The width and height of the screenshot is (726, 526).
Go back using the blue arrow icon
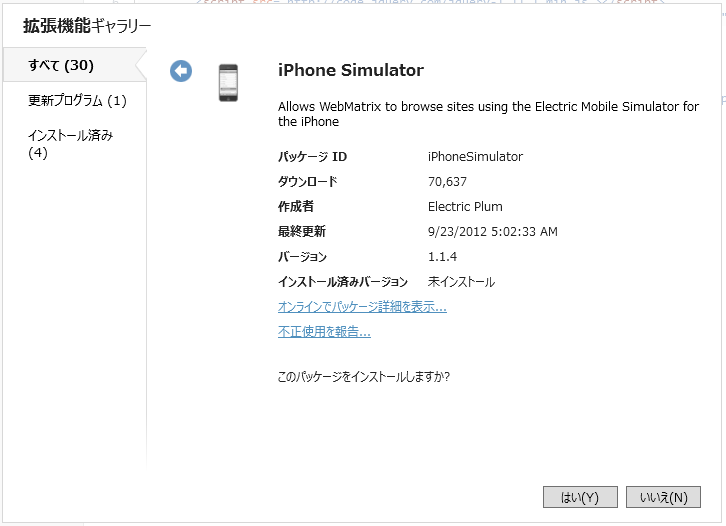click(181, 71)
